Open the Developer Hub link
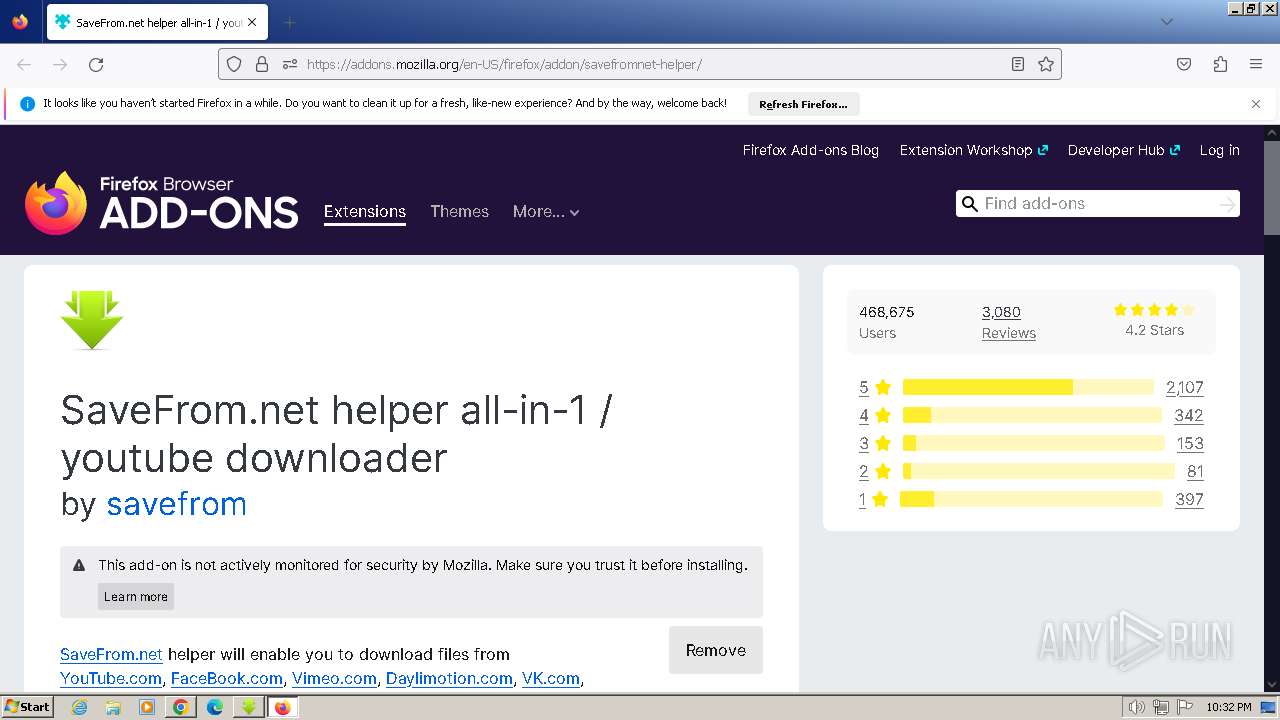The image size is (1280, 720). (1123, 150)
